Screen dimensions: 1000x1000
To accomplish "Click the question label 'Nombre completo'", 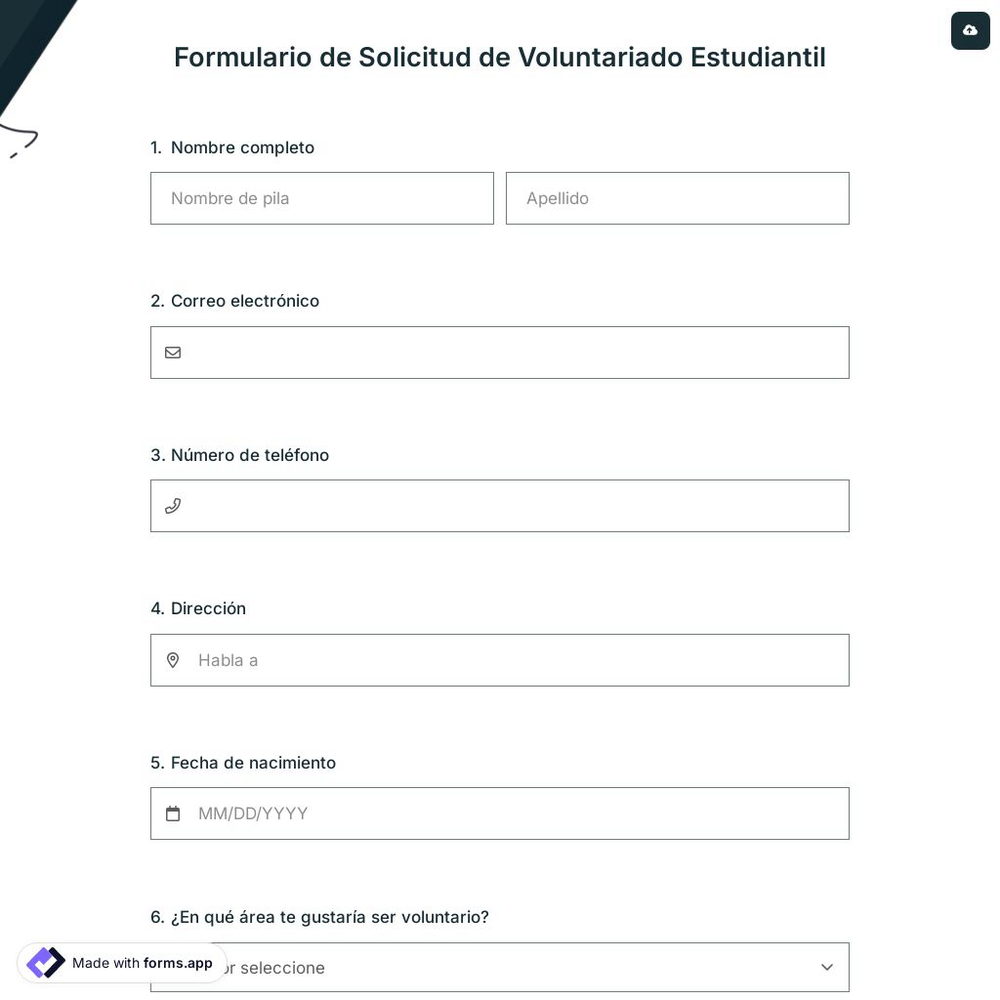I will pos(242,147).
